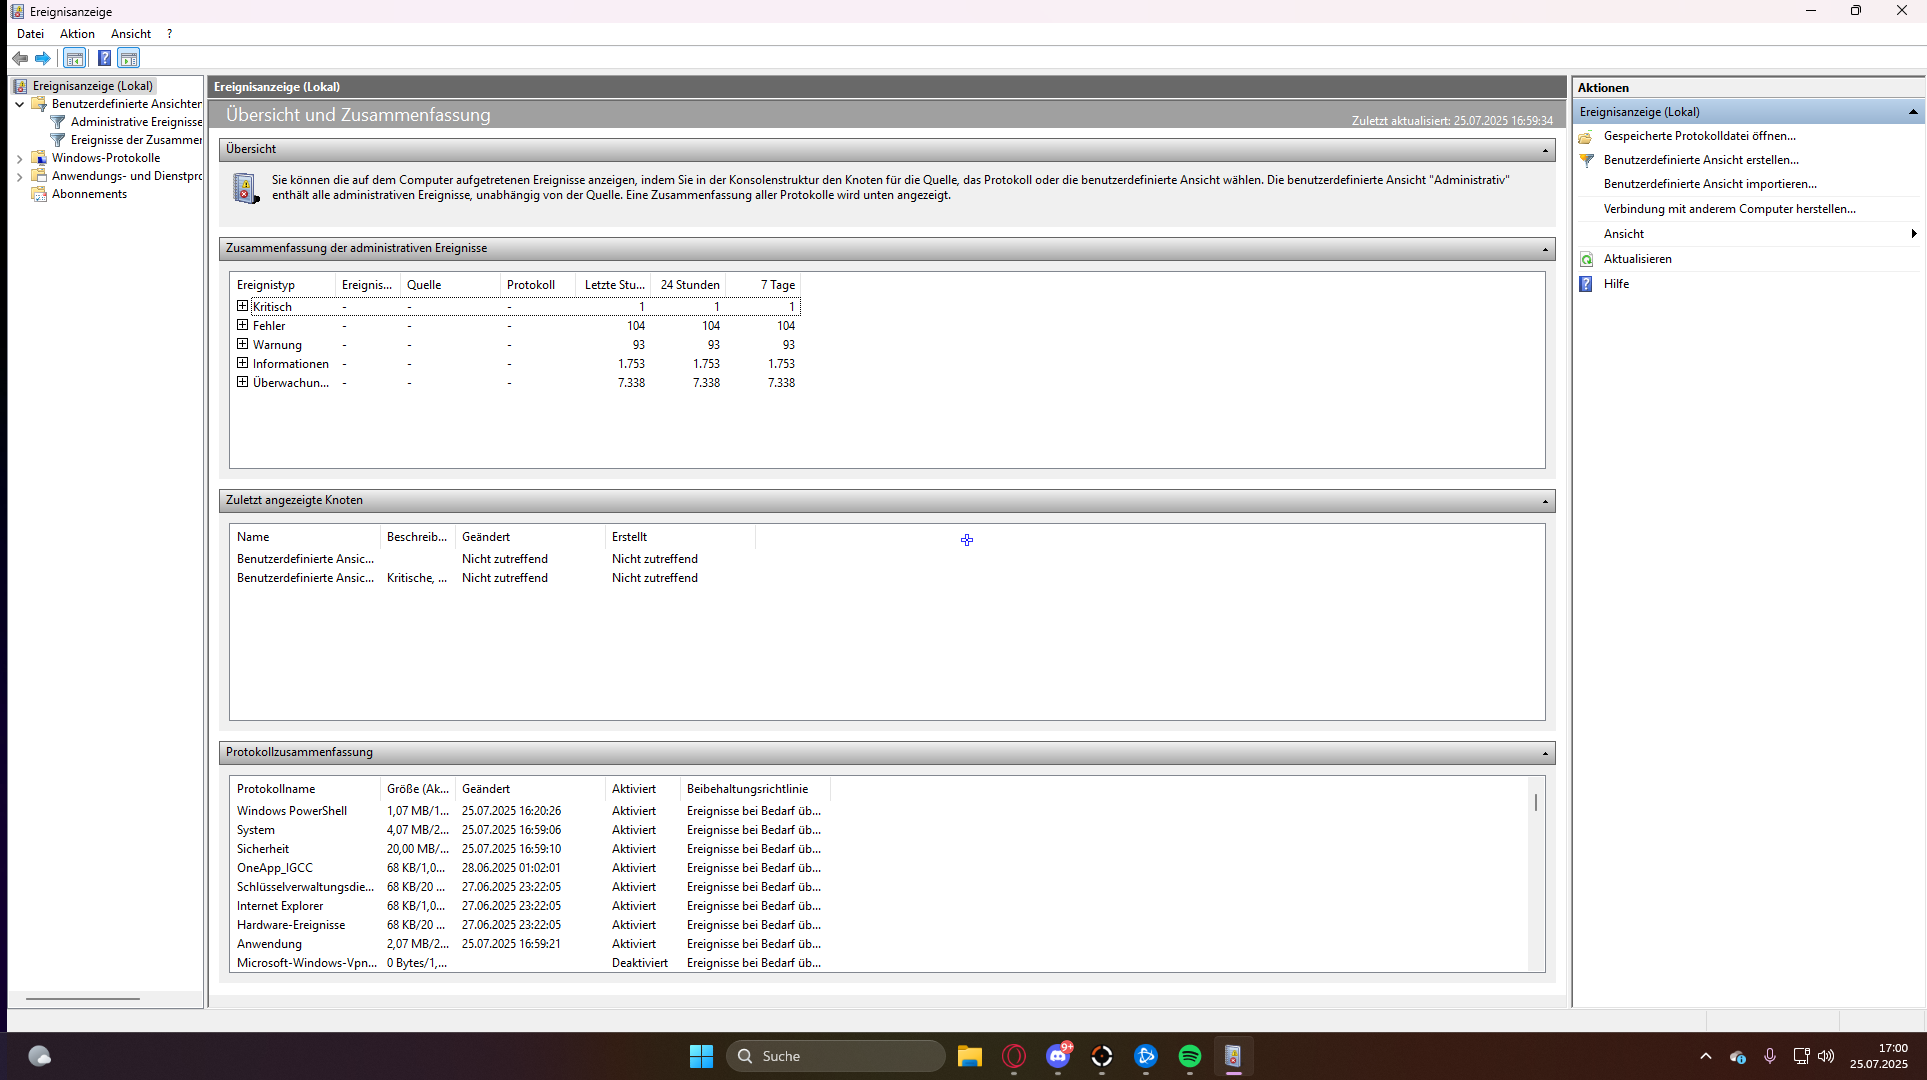Click the forward arrow toolbar icon
Image resolution: width=1927 pixels, height=1080 pixels.
pyautogui.click(x=43, y=58)
